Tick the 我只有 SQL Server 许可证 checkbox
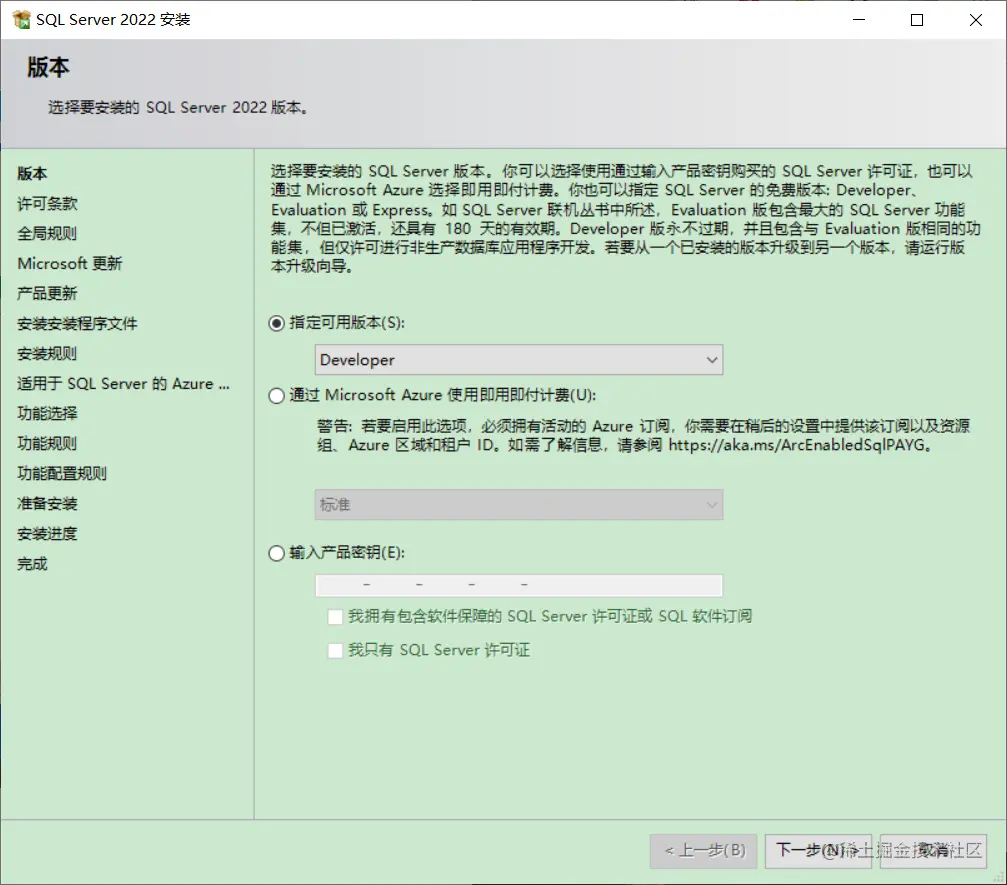 point(335,651)
